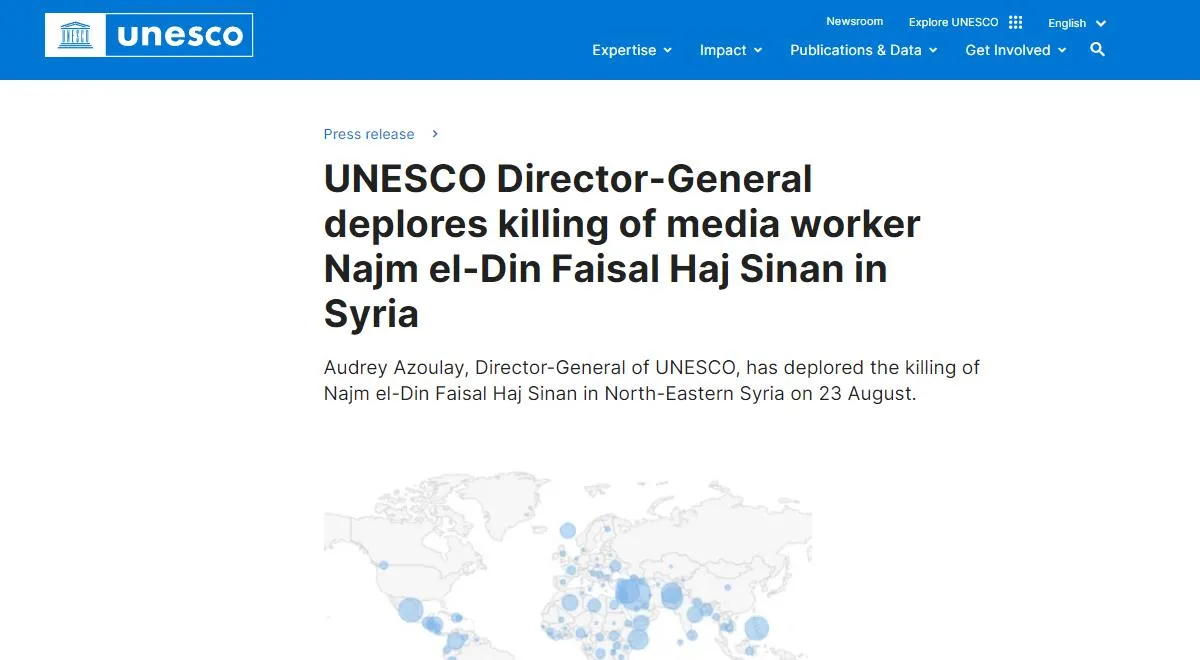
Task: Expand the Publications & Data menu
Action: click(864, 50)
